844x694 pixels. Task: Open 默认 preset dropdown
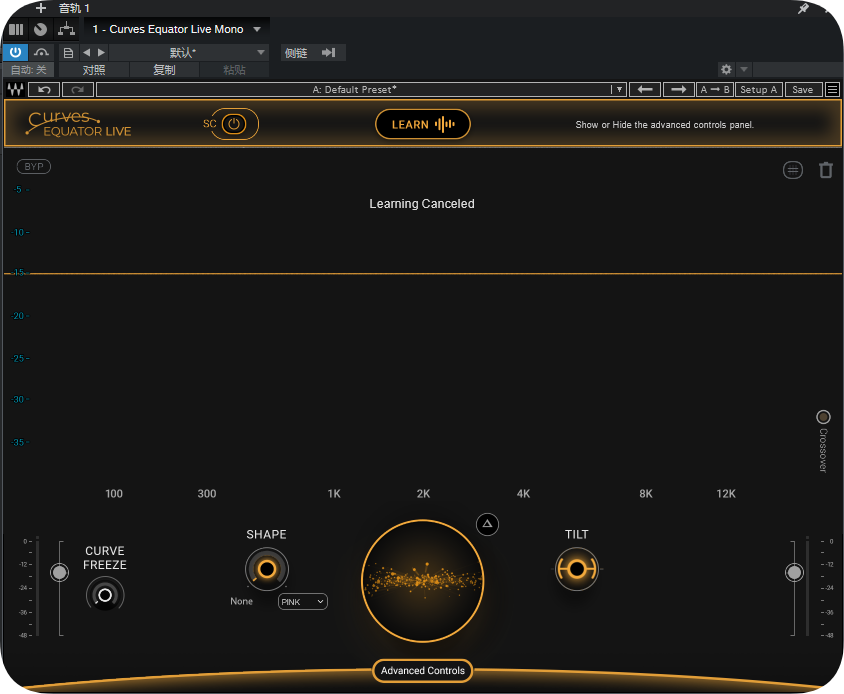pyautogui.click(x=188, y=53)
